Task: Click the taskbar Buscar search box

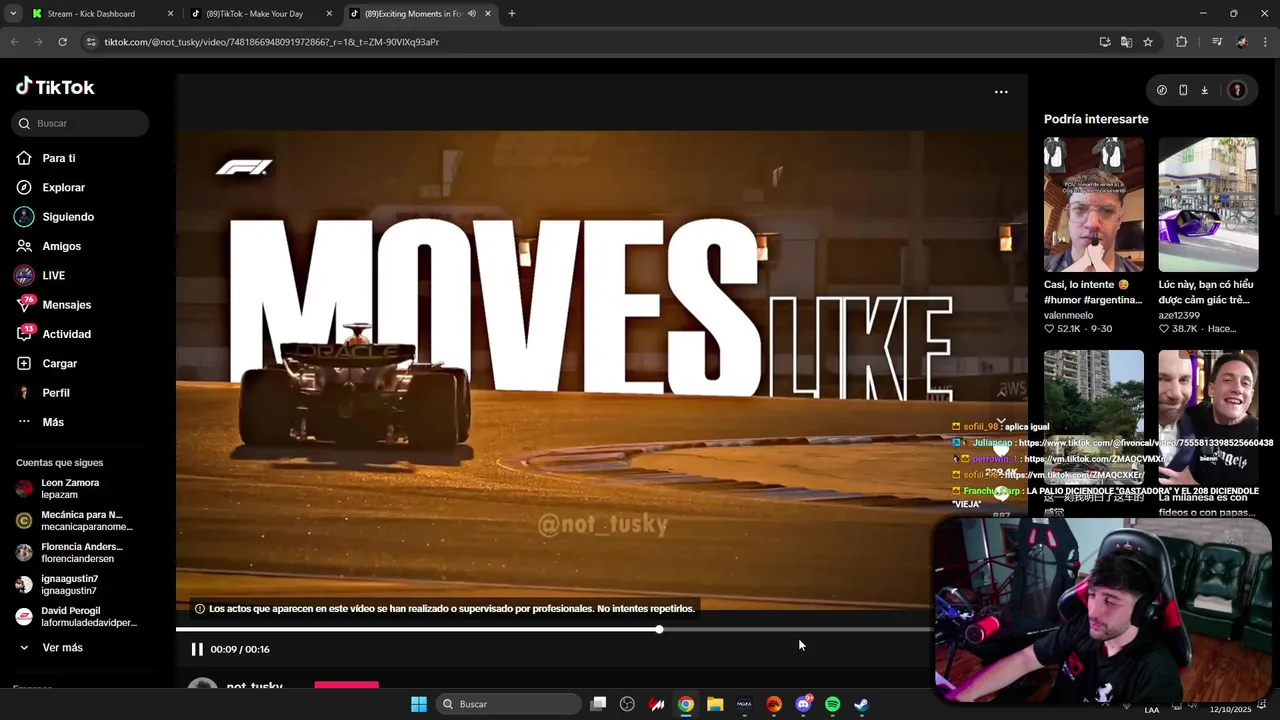Action: point(510,704)
